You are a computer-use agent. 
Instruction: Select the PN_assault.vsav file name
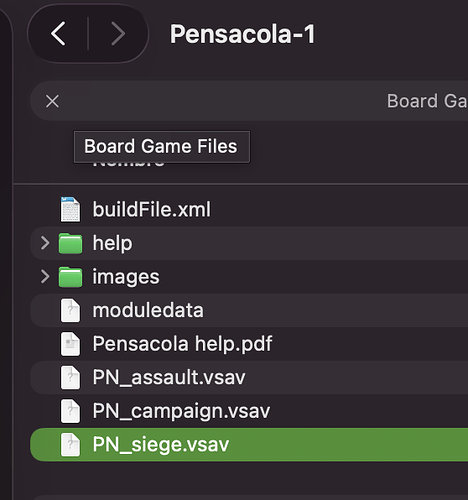(169, 378)
